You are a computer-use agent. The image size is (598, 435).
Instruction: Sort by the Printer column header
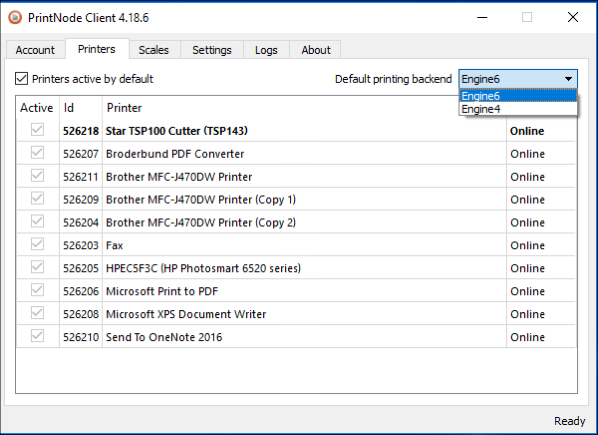[124, 108]
